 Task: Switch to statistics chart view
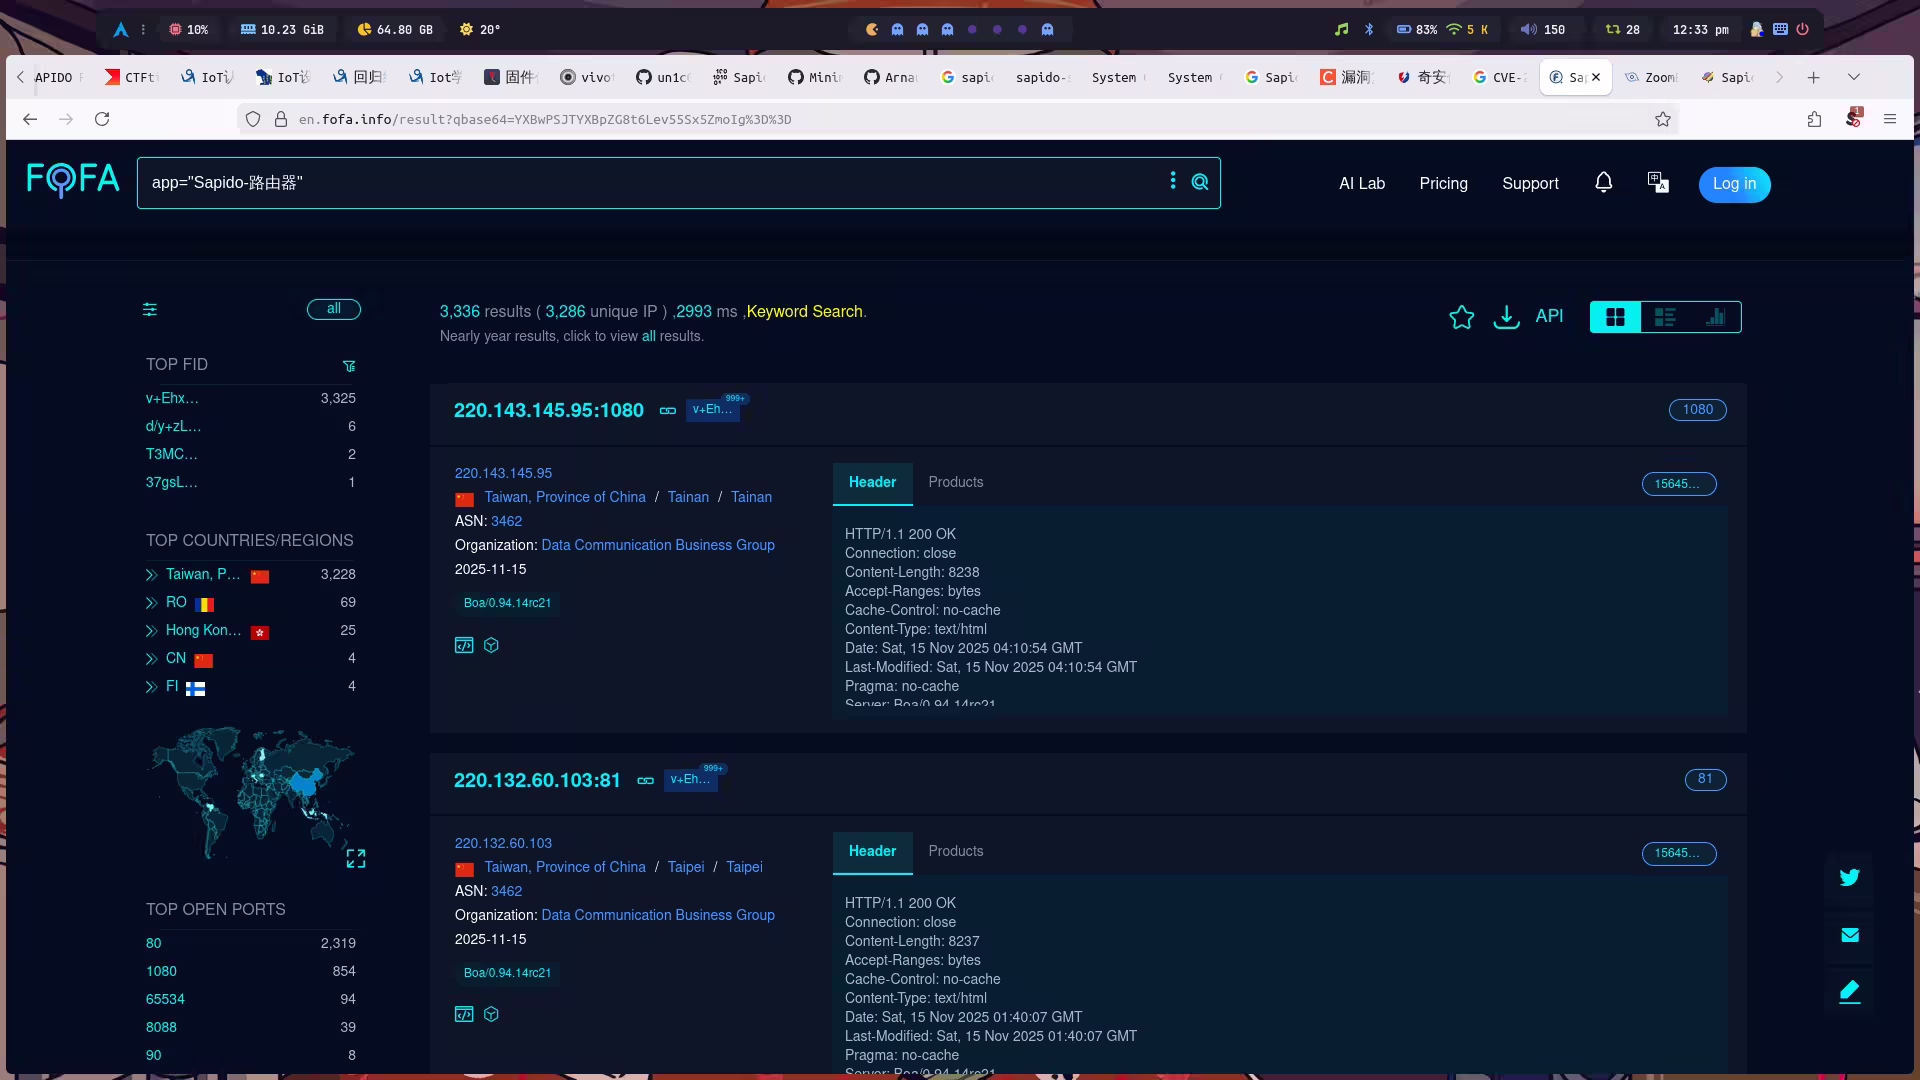point(1715,317)
